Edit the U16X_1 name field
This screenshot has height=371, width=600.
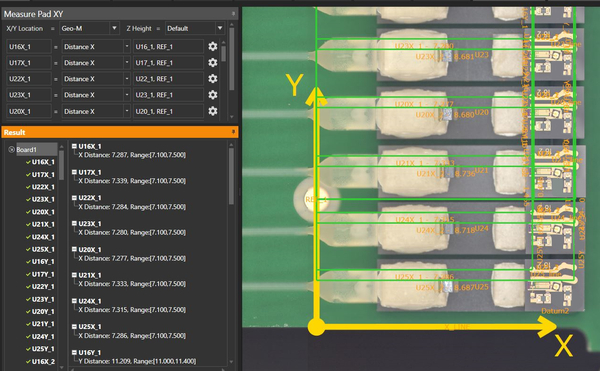(x=29, y=47)
